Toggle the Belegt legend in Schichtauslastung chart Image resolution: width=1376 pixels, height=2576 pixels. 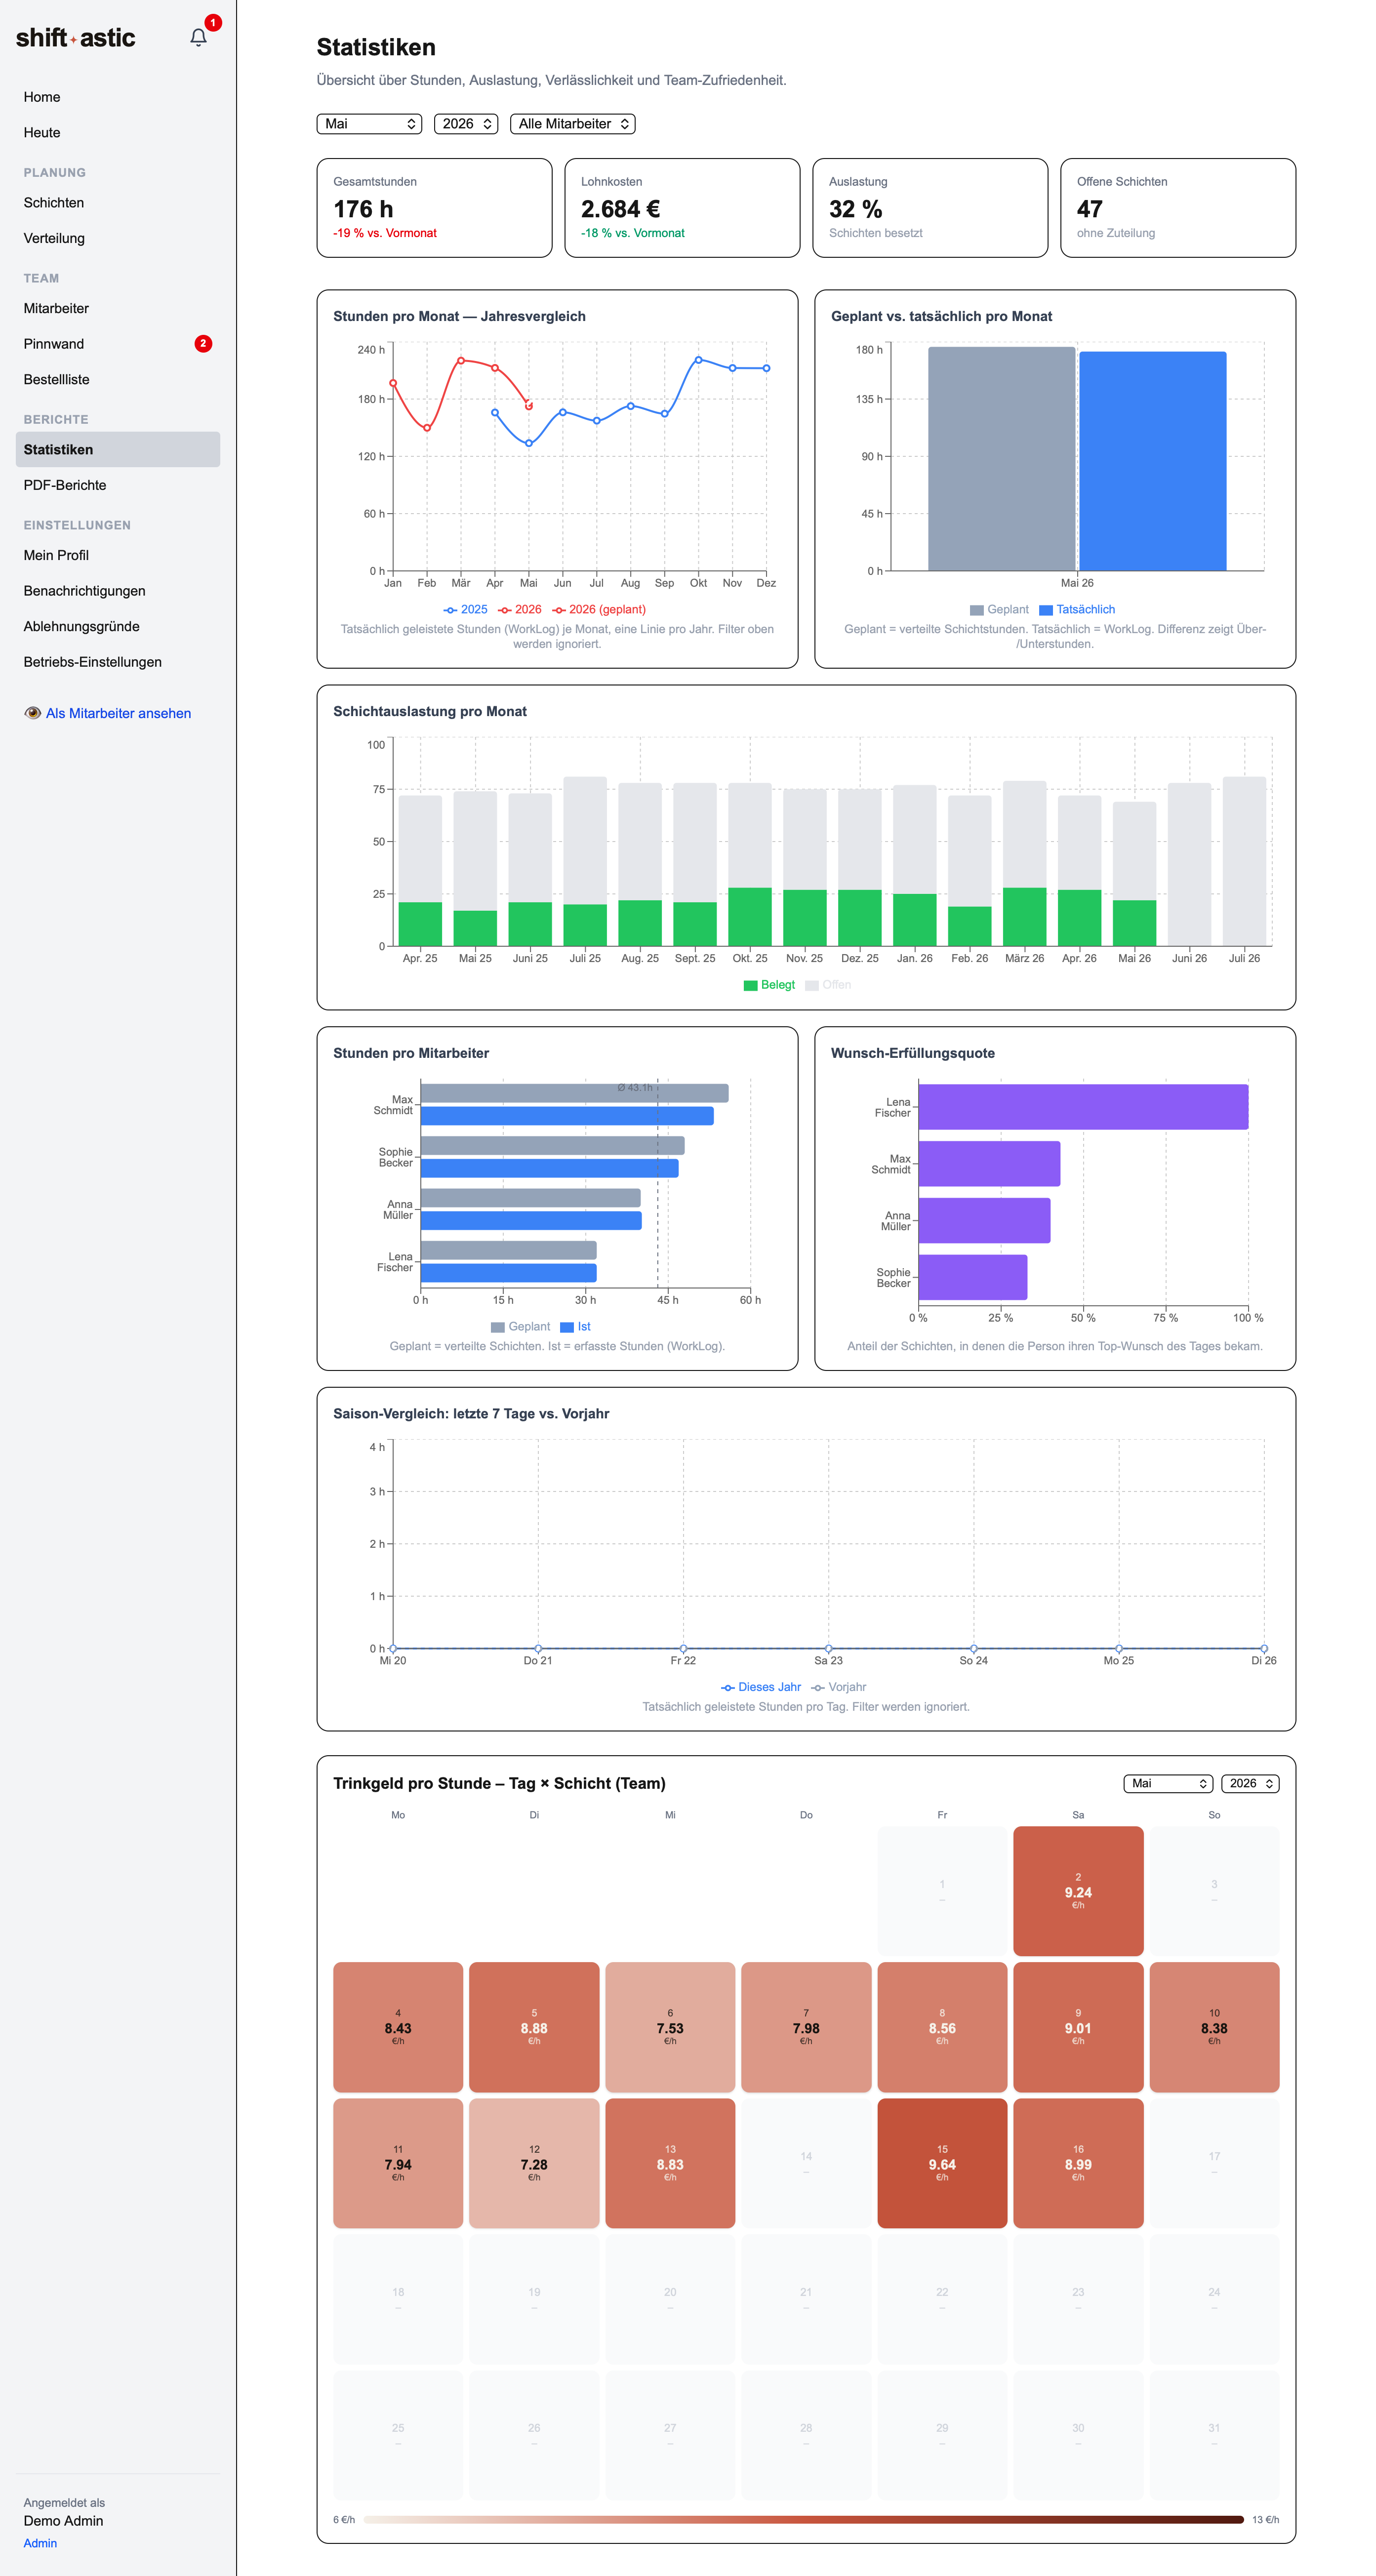(x=769, y=985)
